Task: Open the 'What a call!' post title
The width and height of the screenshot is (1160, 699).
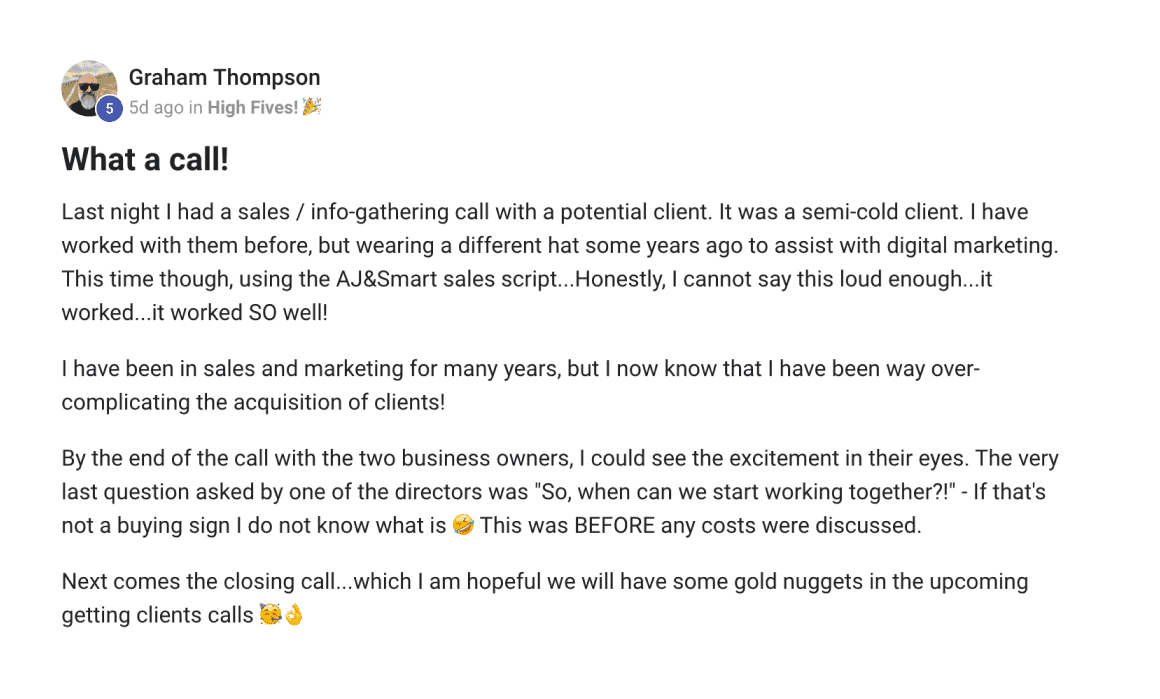Action: point(145,160)
